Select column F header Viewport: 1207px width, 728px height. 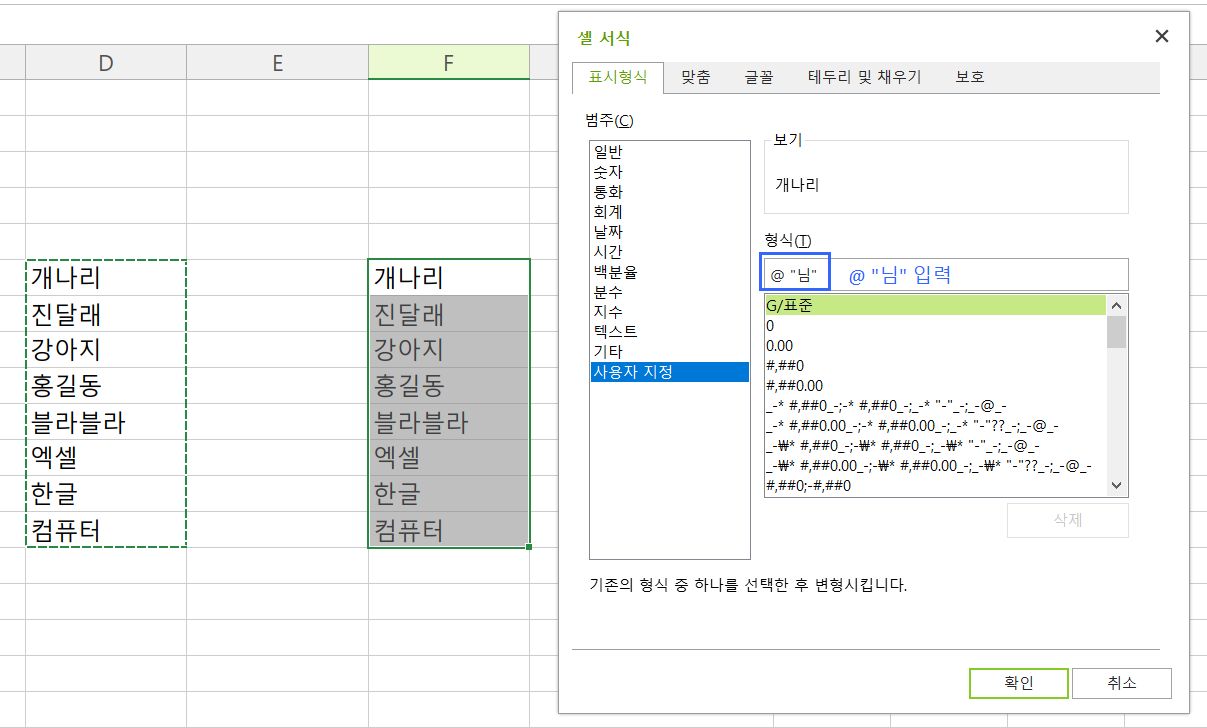[x=449, y=63]
